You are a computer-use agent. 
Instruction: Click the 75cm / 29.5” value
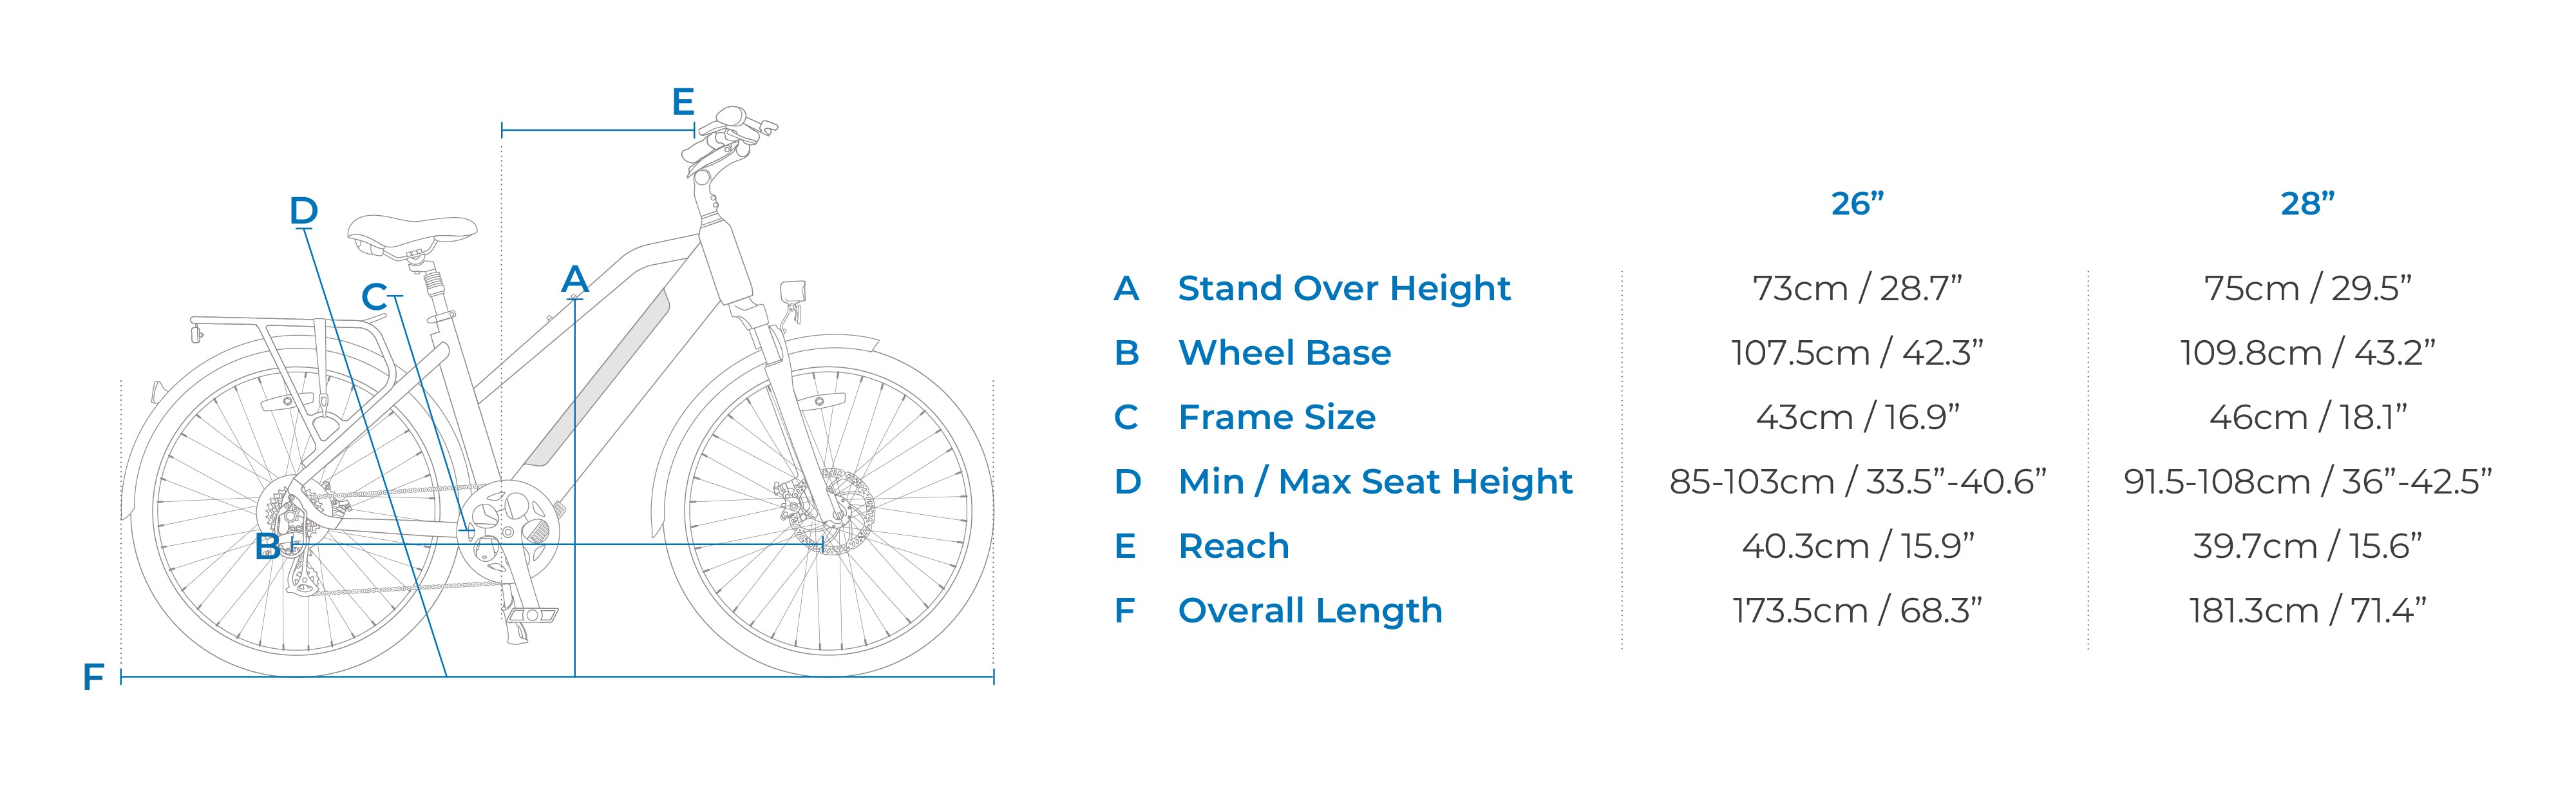tap(2307, 288)
